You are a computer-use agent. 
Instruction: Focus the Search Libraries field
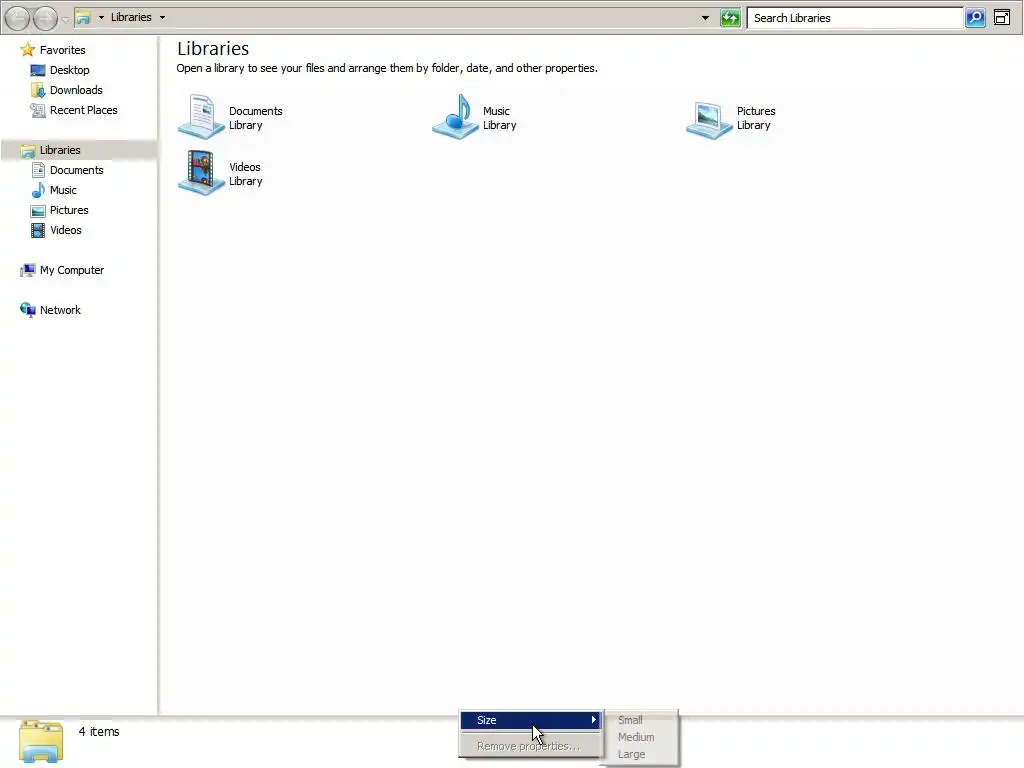(855, 18)
